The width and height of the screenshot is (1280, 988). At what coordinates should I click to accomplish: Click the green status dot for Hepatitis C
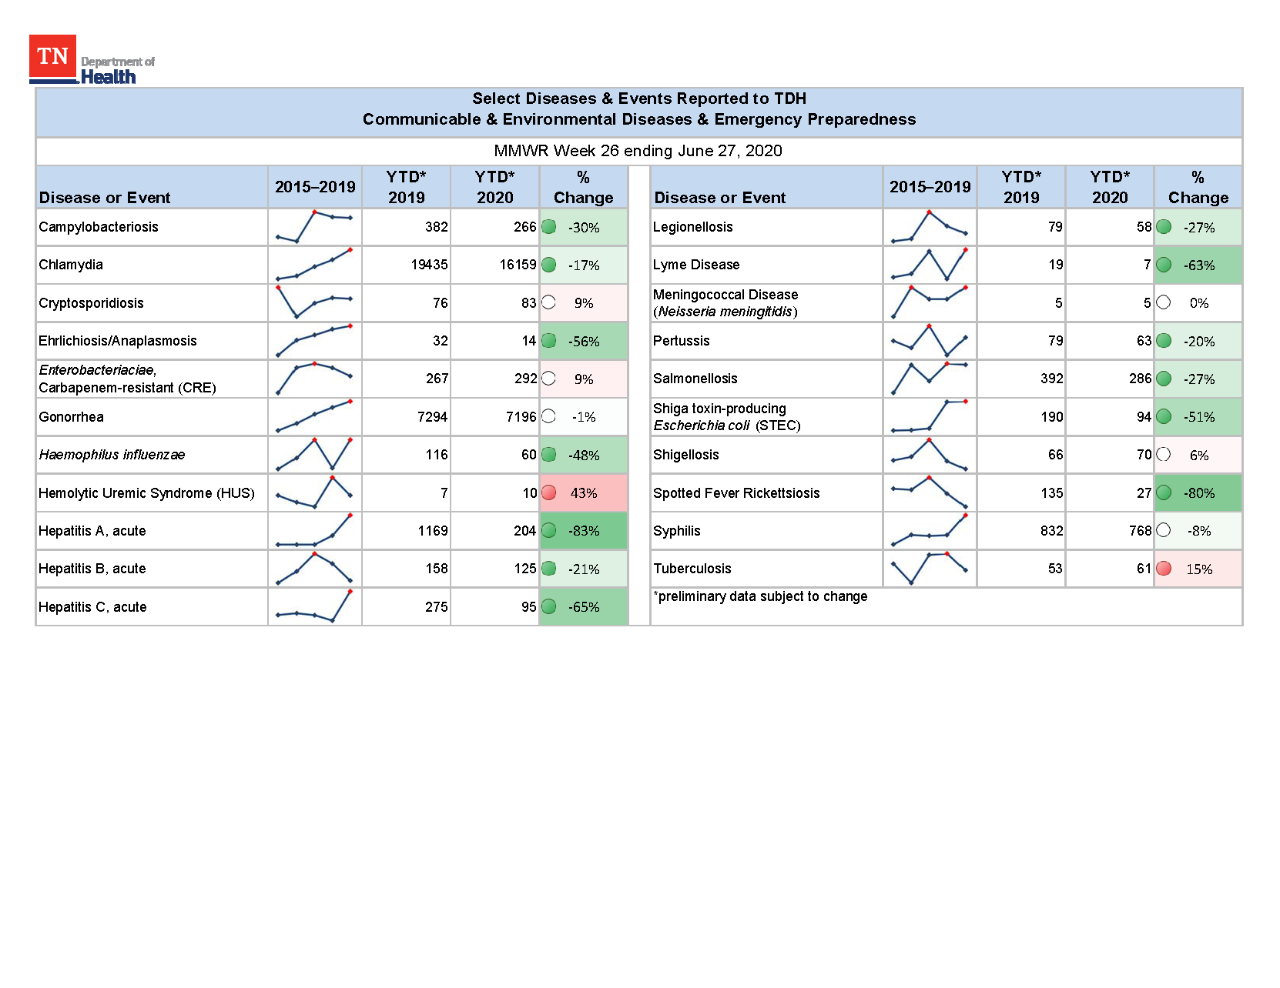[549, 607]
